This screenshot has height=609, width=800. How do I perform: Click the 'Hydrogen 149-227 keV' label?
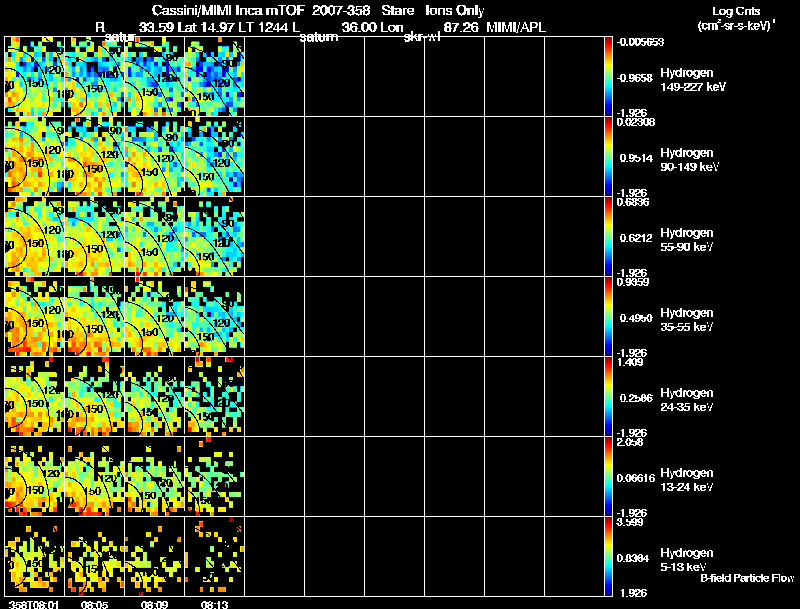[693, 80]
